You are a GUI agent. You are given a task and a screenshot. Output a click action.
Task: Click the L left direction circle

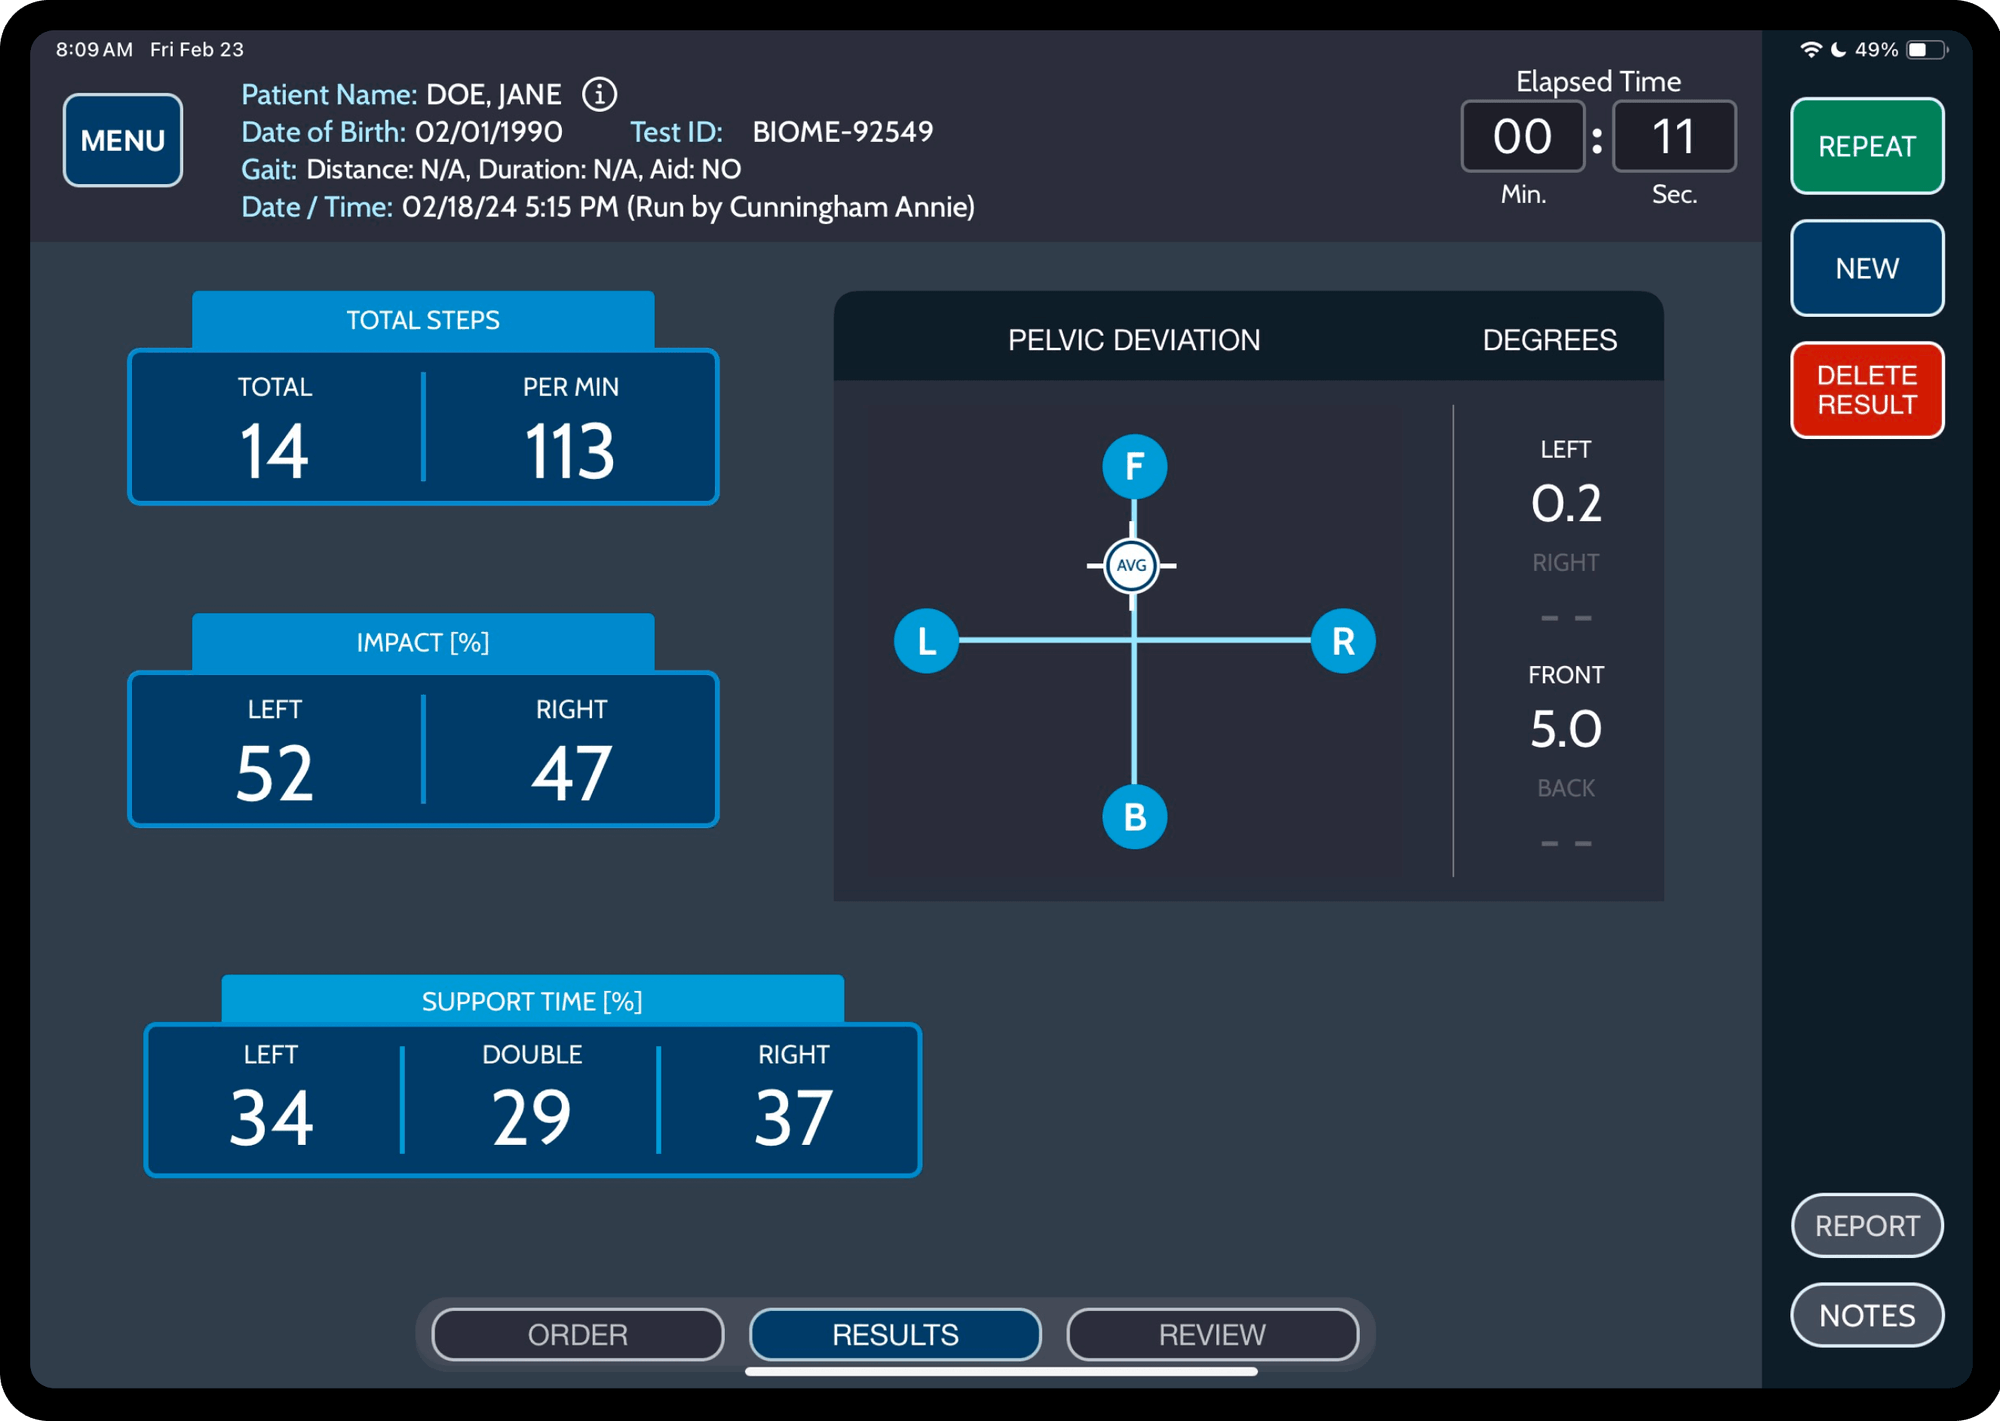click(926, 641)
